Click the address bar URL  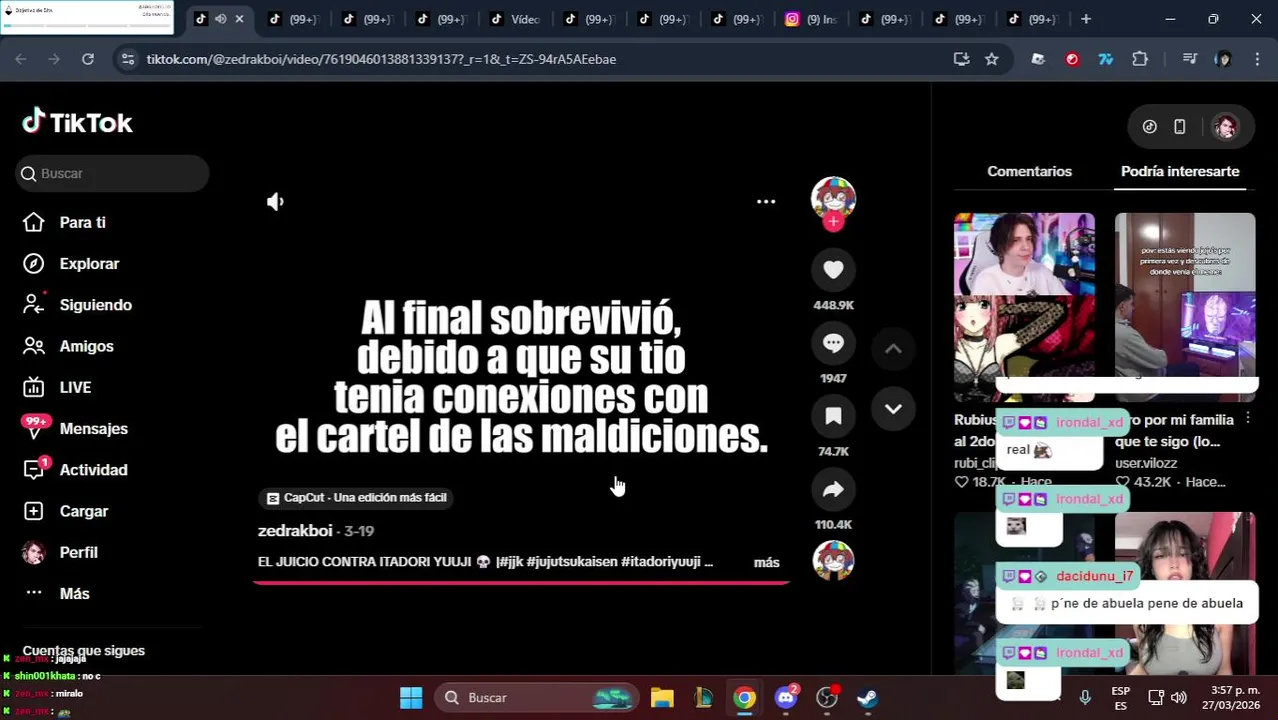pos(381,59)
